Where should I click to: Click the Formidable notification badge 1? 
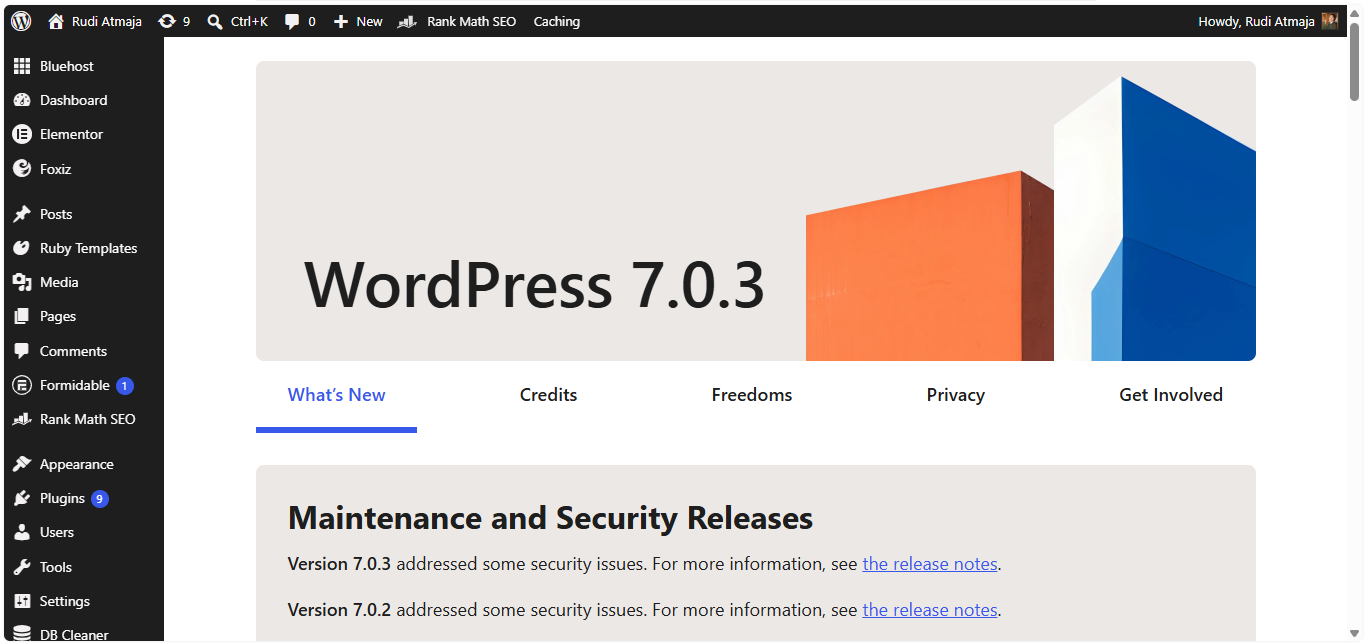click(x=124, y=385)
